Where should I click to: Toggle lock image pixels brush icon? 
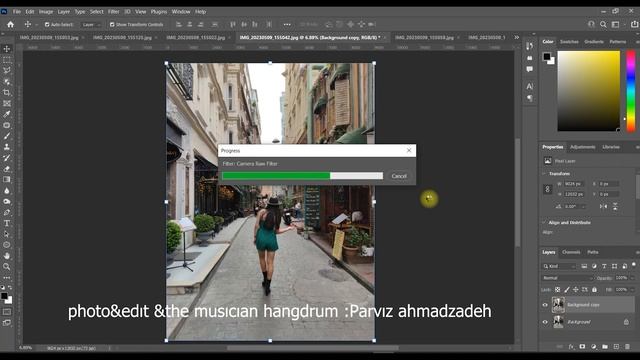click(x=567, y=289)
